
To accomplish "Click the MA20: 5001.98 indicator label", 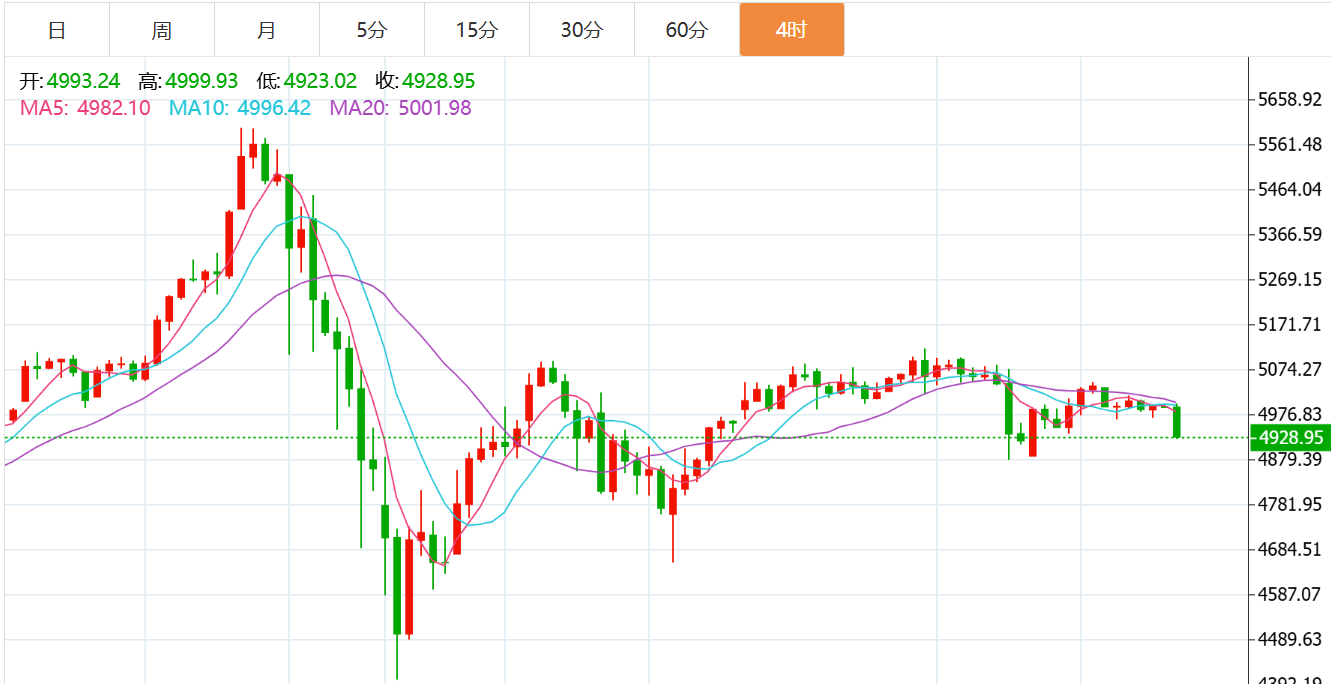I will [x=400, y=108].
